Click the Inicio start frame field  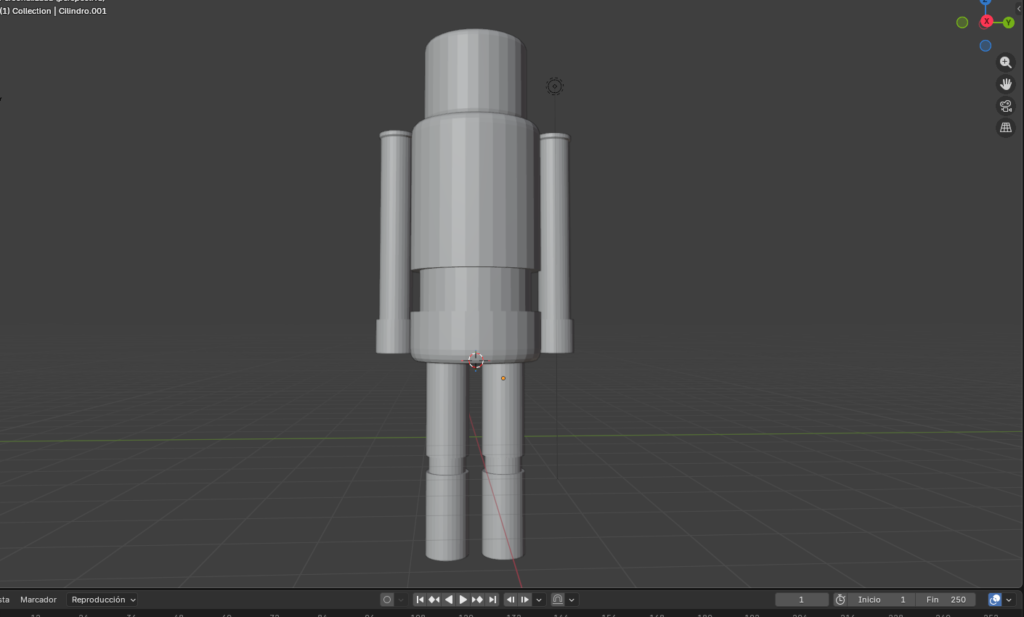(x=882, y=599)
